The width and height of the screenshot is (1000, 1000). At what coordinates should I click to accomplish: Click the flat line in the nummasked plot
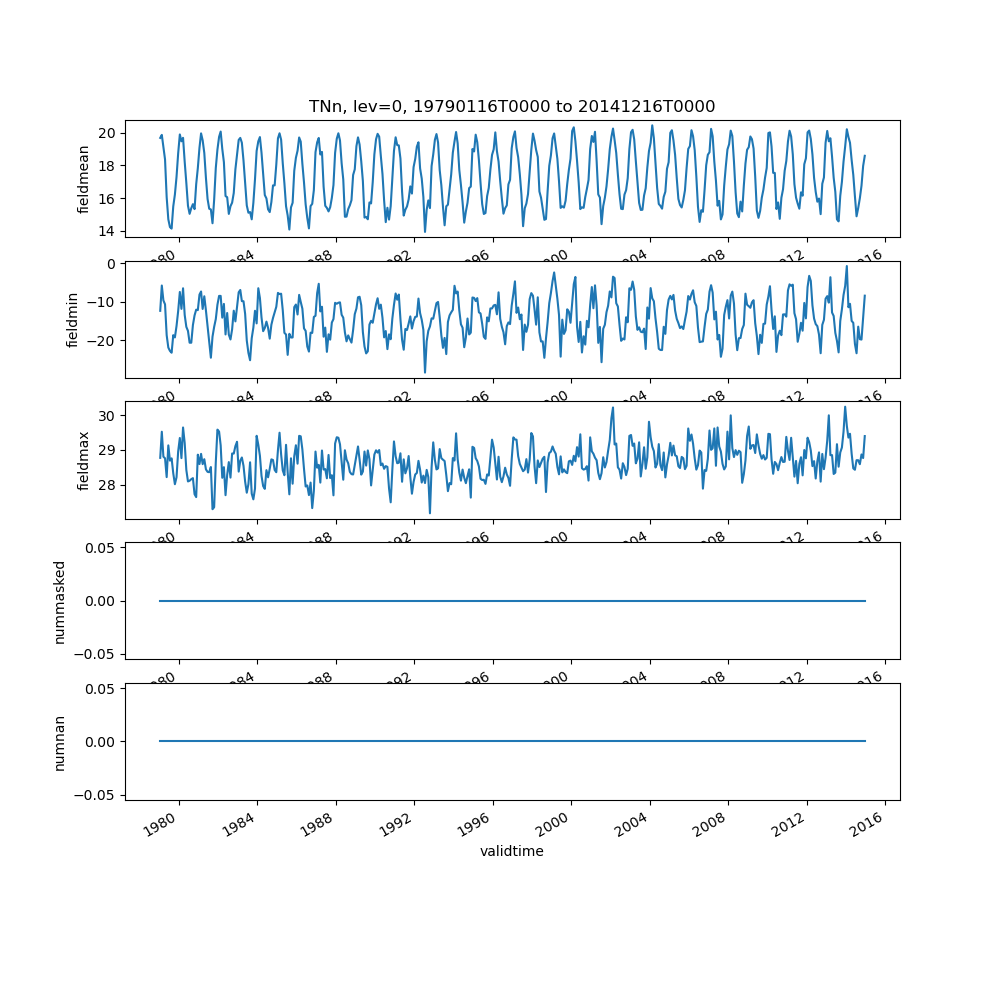512,601
